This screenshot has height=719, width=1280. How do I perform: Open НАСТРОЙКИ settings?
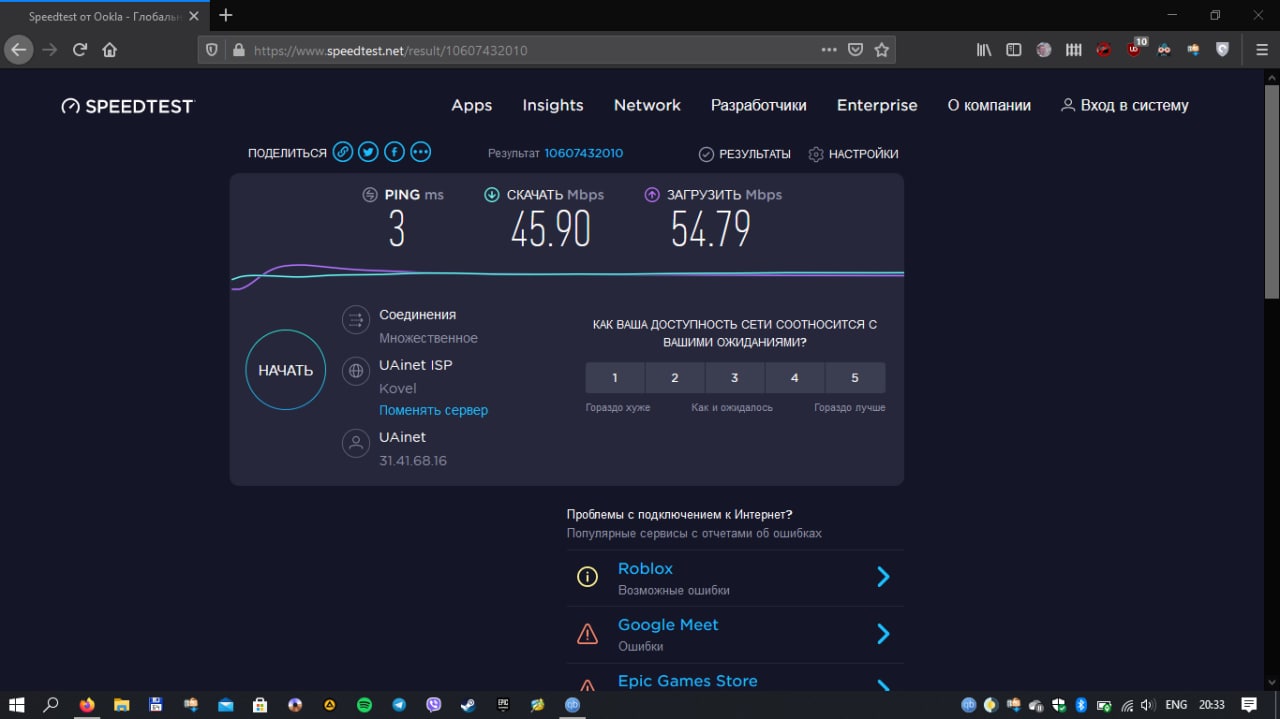tap(853, 154)
